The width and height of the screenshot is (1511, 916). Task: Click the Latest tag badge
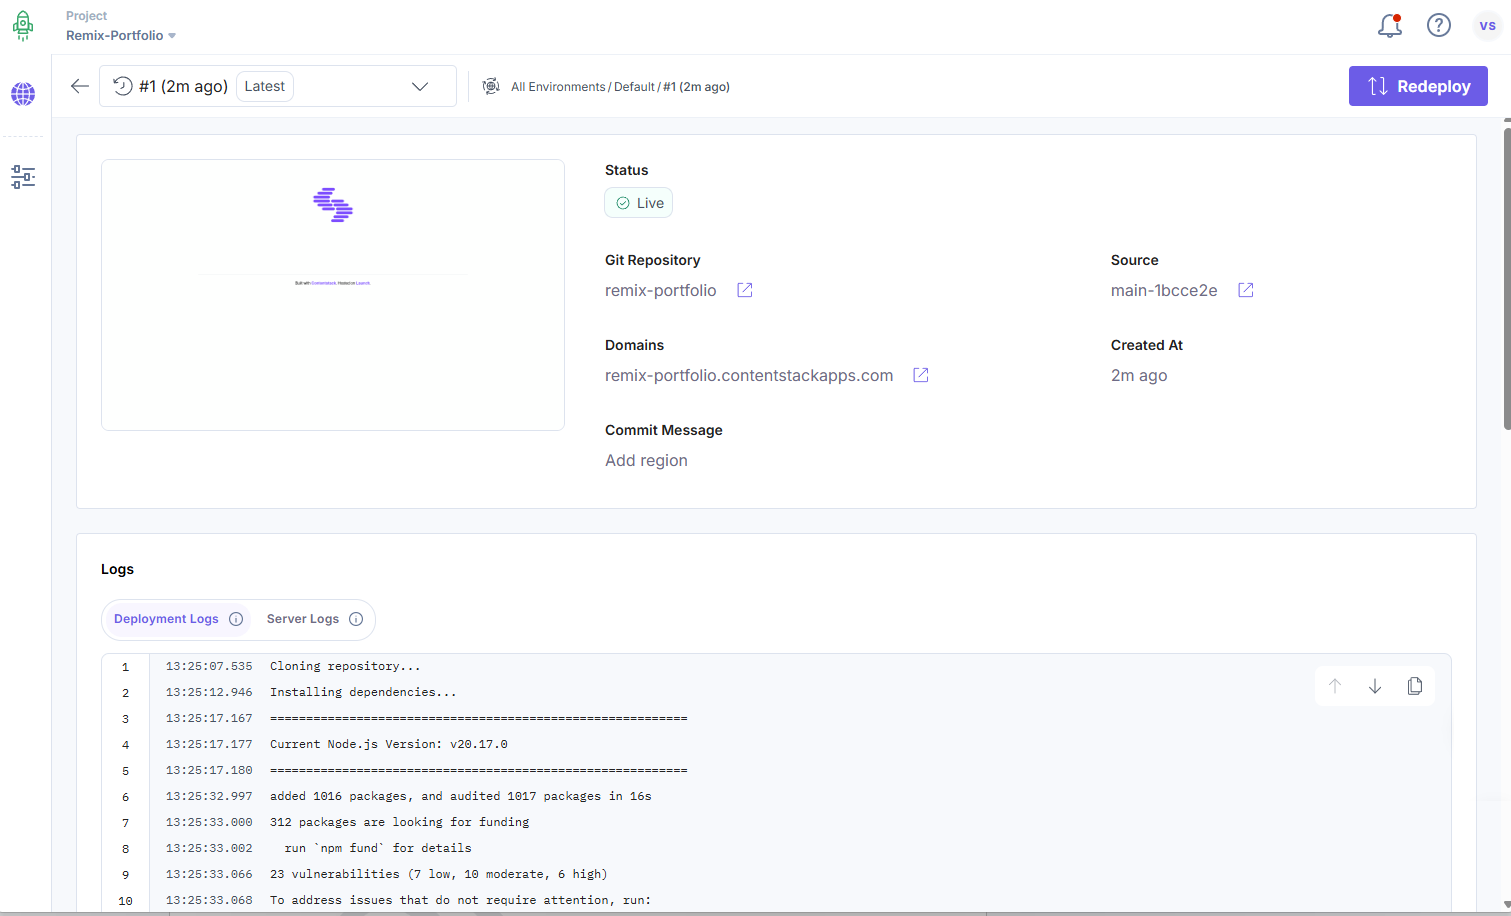click(x=265, y=86)
